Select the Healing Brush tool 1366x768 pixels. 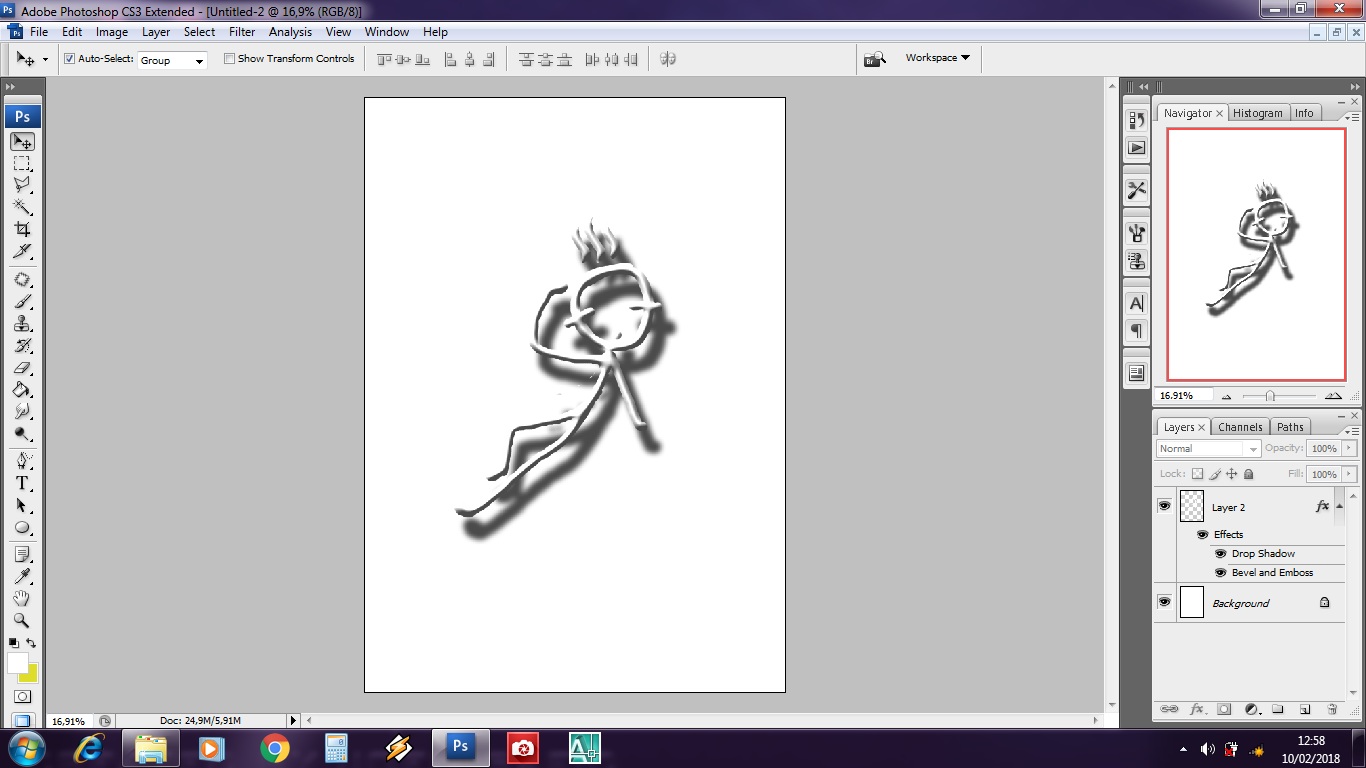pos(22,280)
